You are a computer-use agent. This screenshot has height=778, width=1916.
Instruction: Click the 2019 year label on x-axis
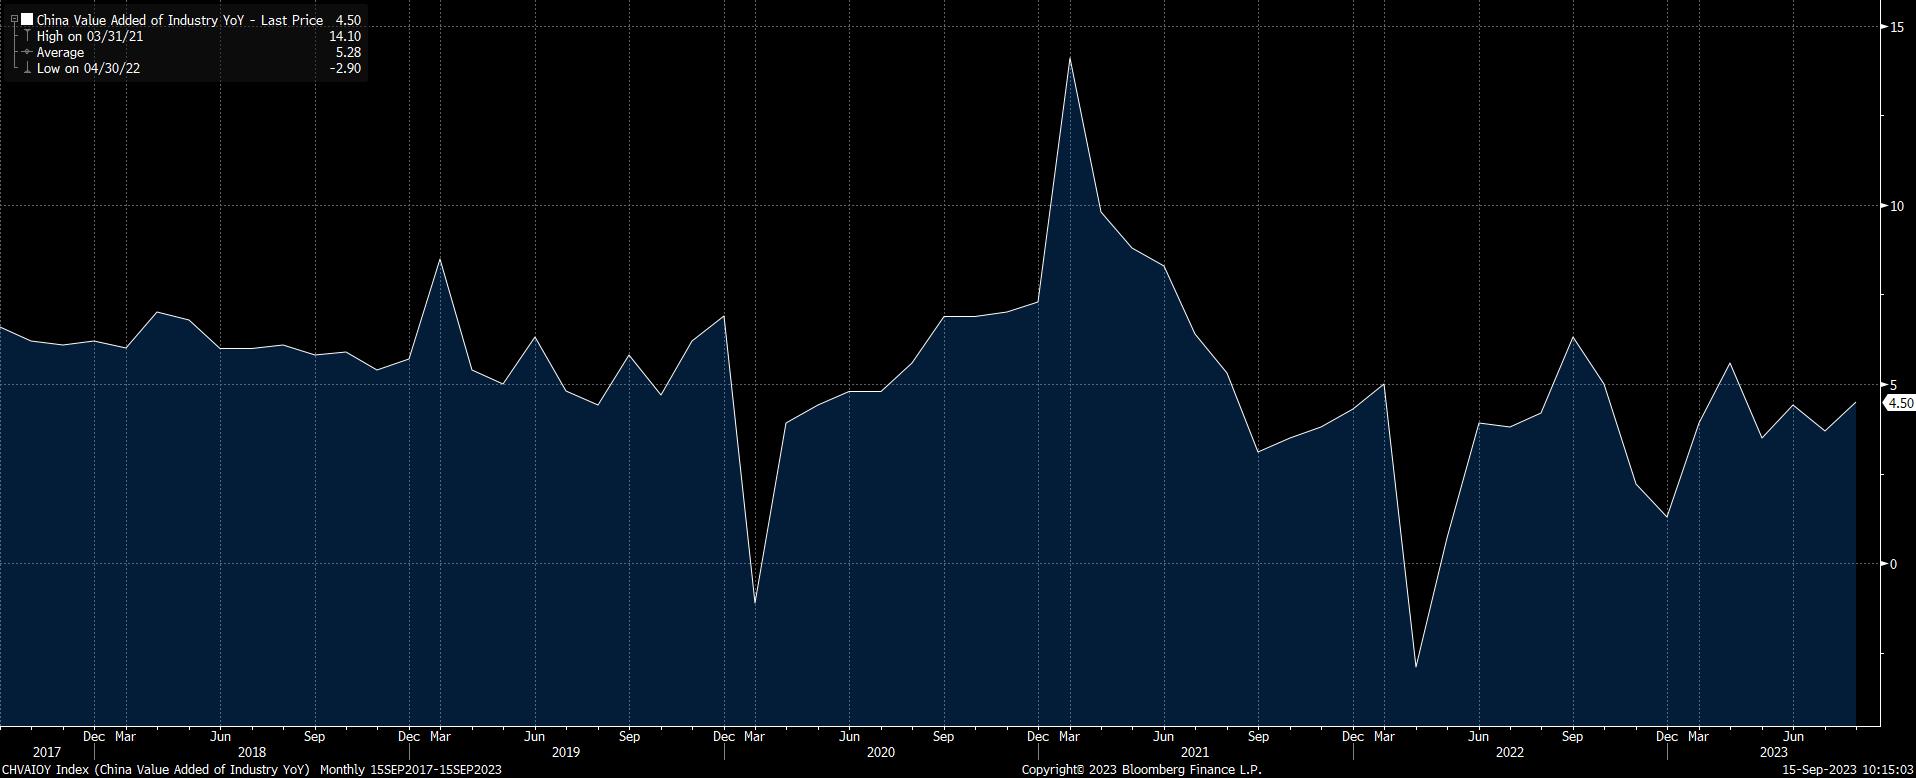pos(565,752)
